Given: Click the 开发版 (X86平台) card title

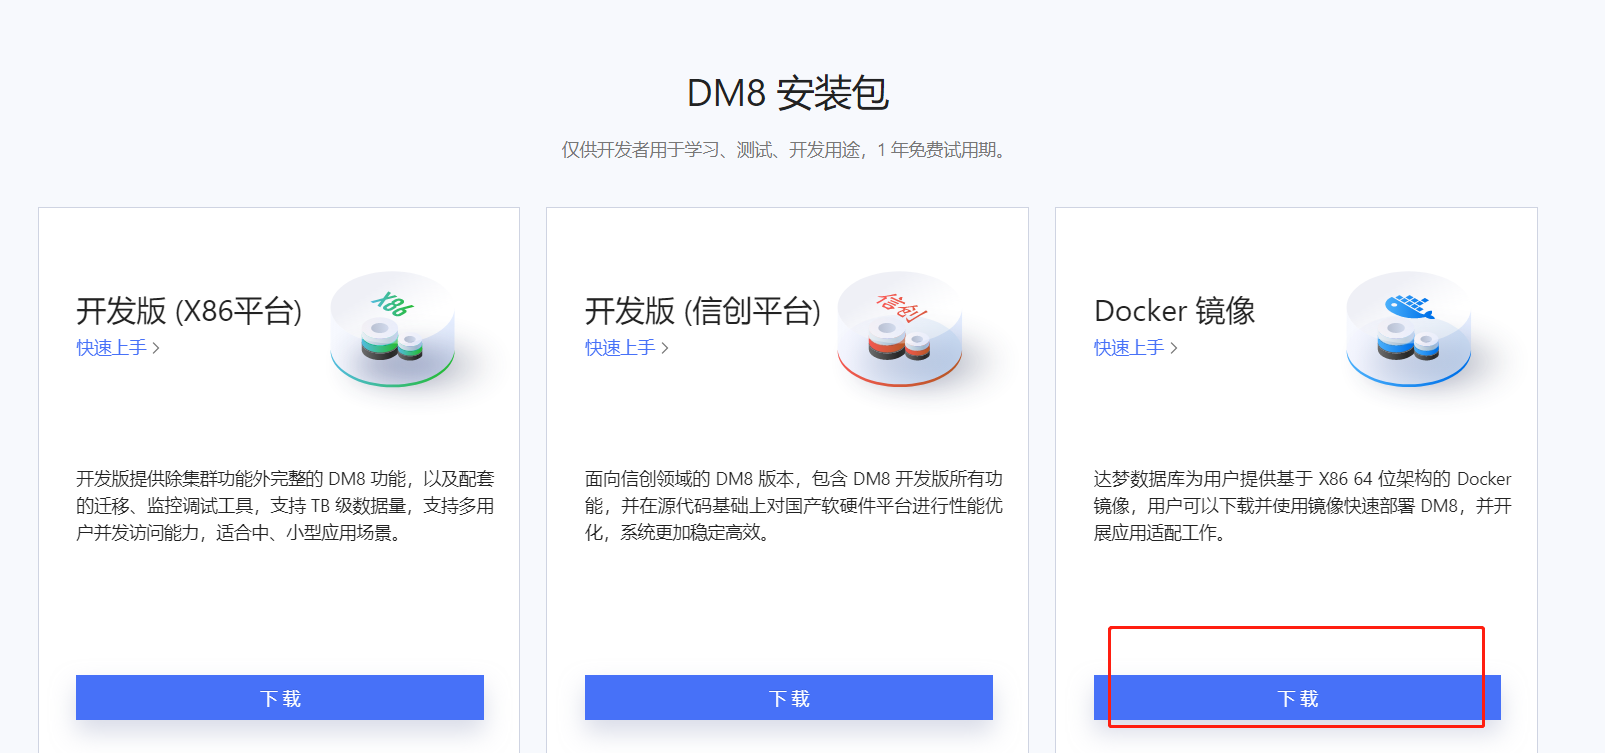Looking at the screenshot, I should pyautogui.click(x=189, y=311).
